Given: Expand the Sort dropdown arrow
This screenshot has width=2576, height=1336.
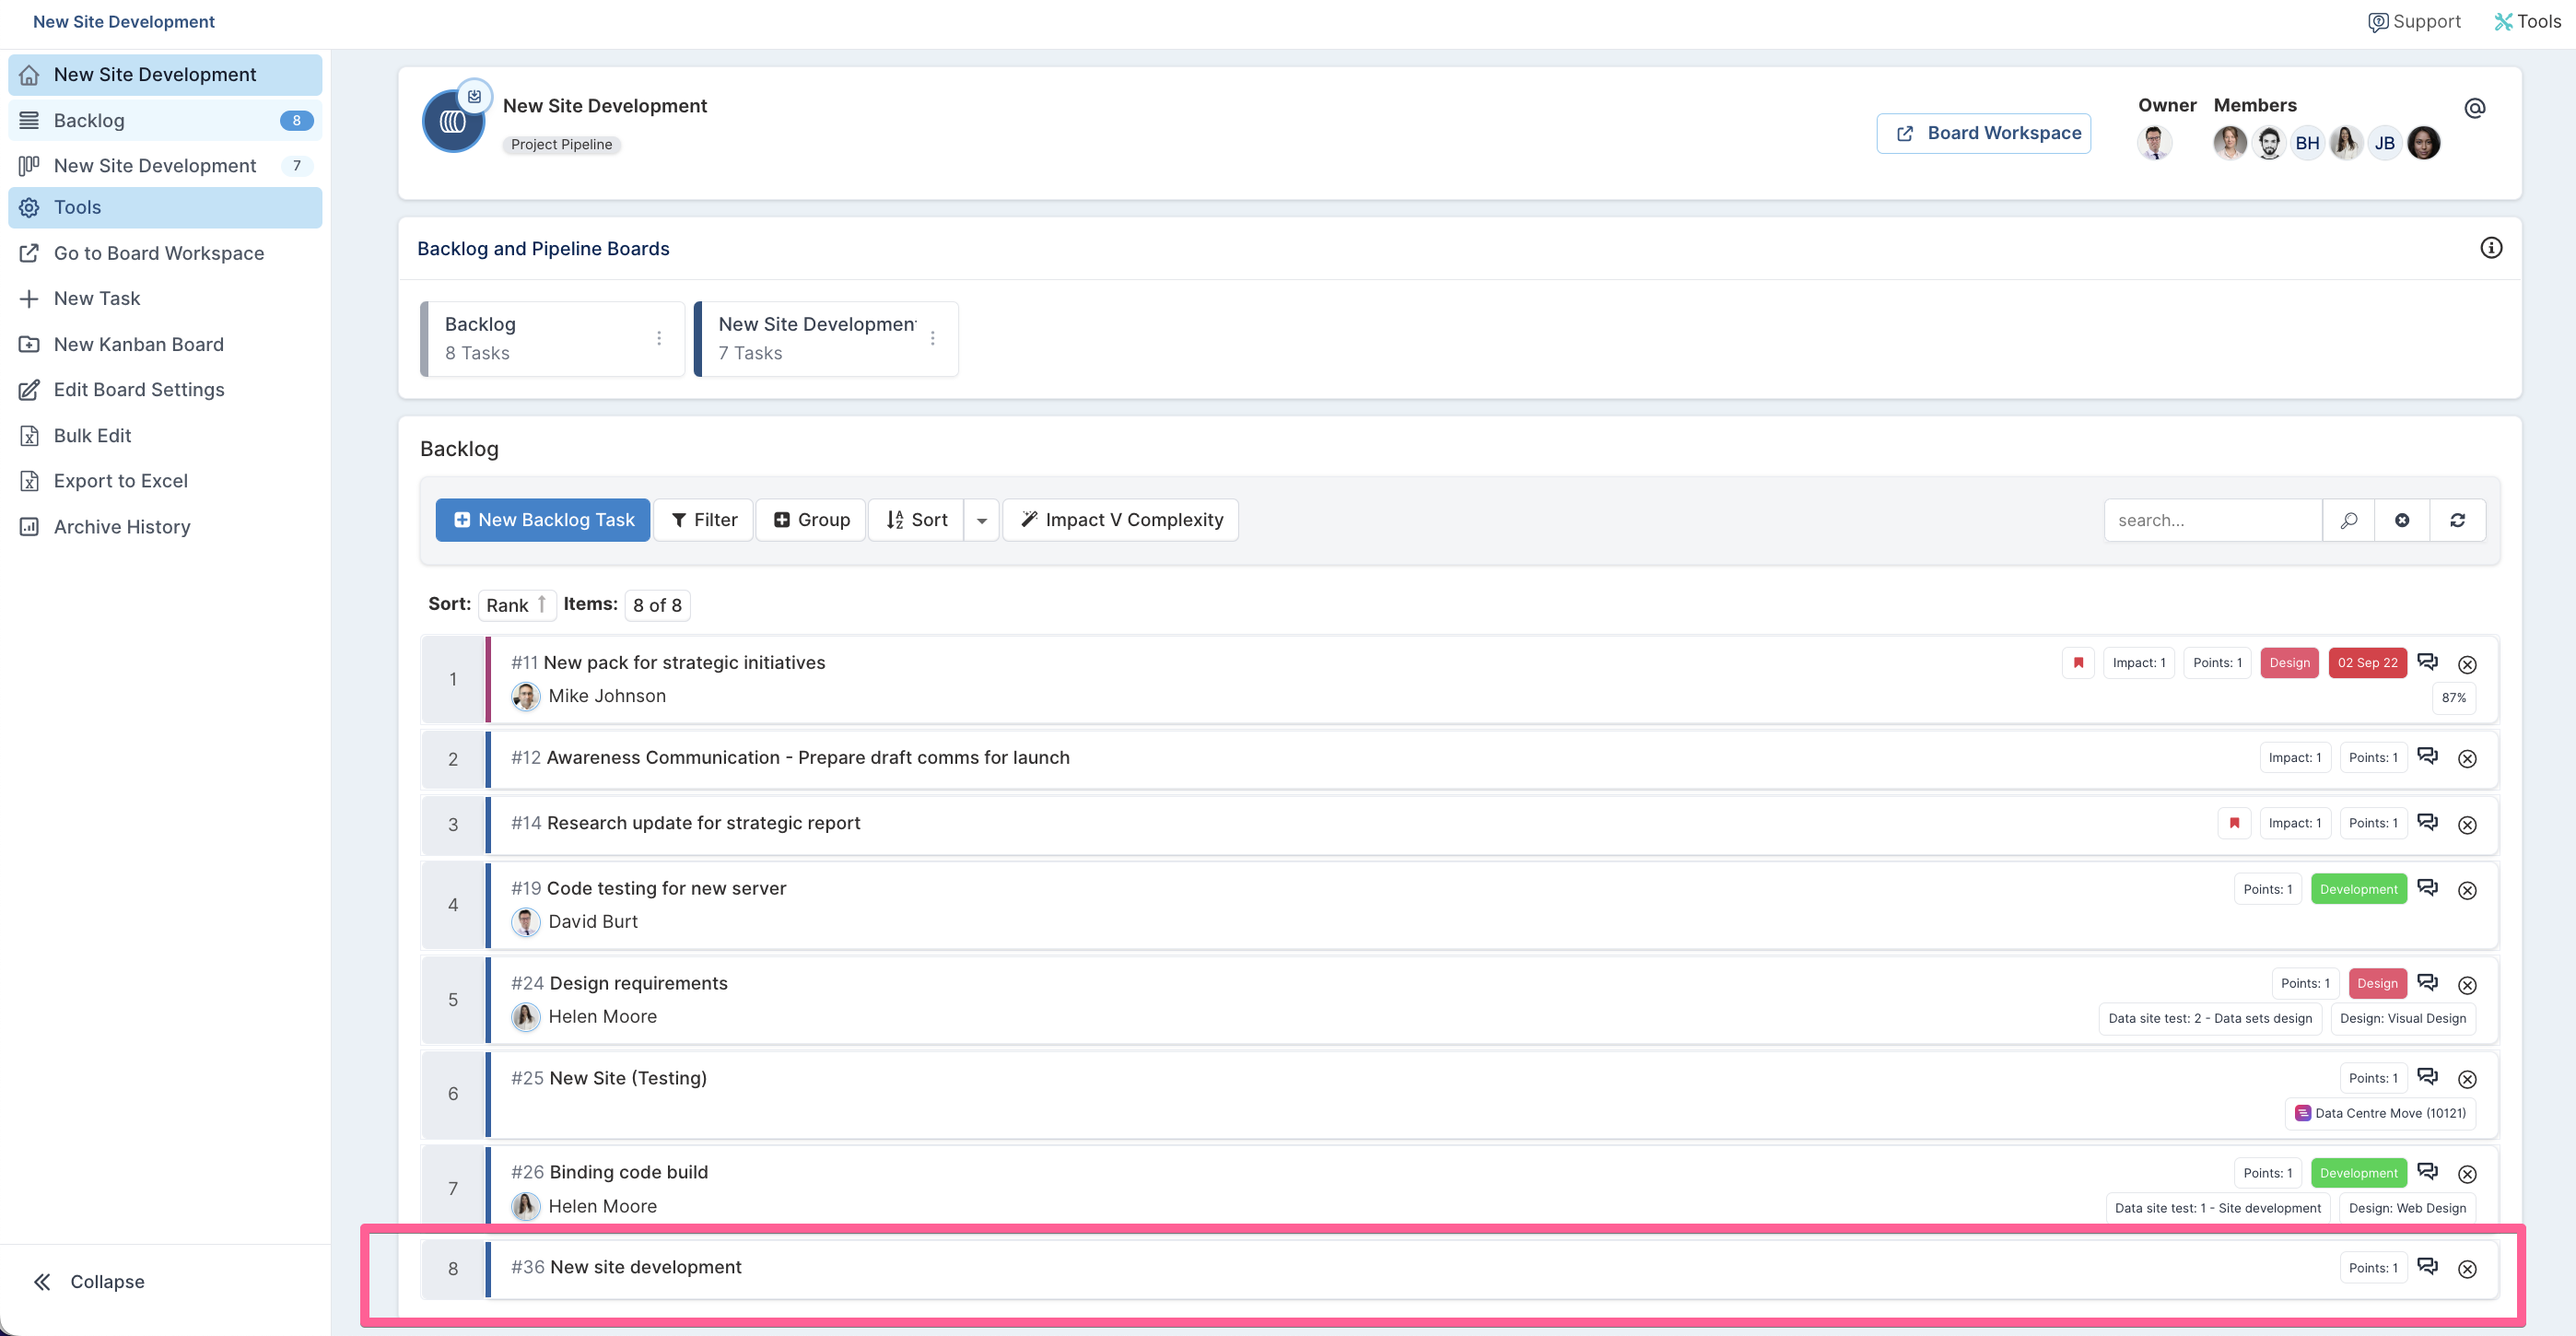Looking at the screenshot, I should (981, 520).
